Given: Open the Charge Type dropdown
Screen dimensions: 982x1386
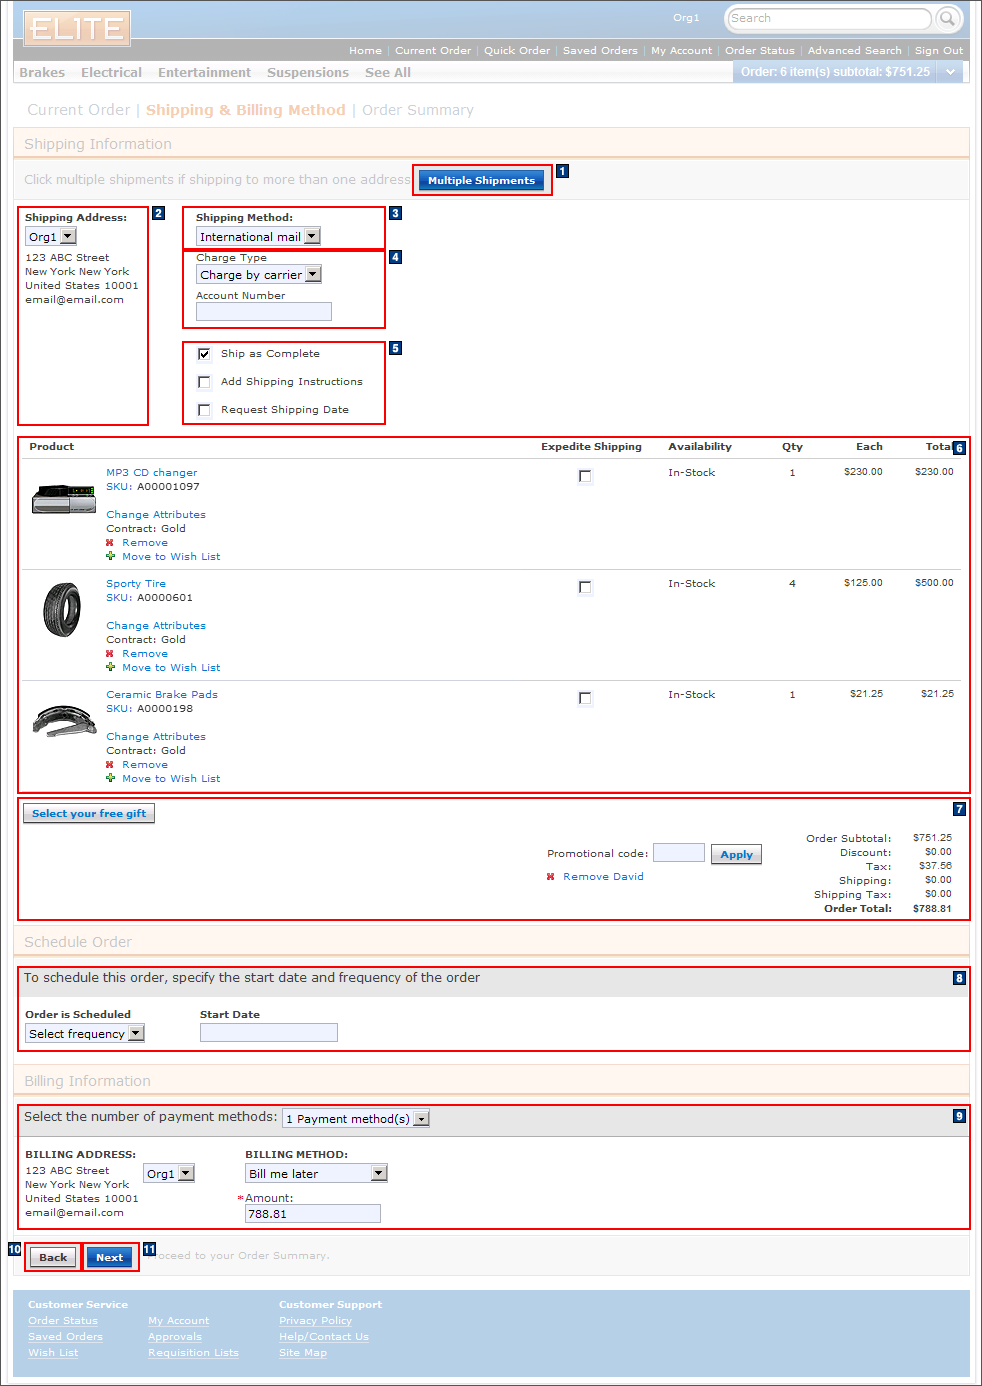Looking at the screenshot, I should (313, 274).
